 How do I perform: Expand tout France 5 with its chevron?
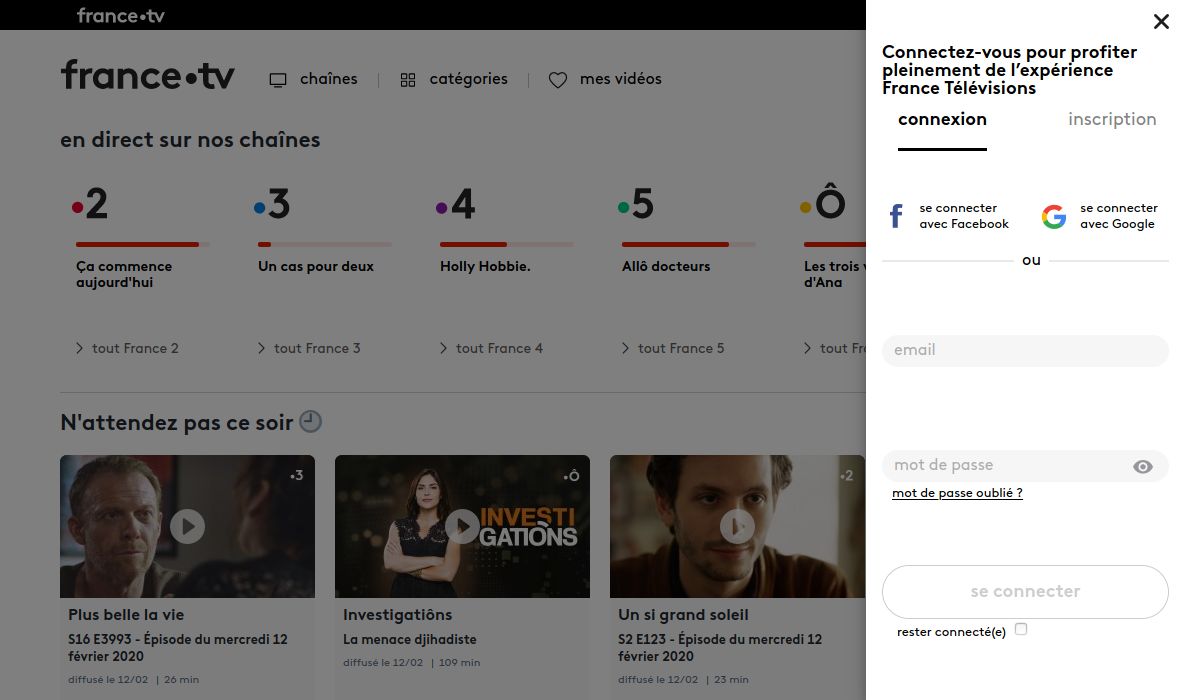point(626,348)
